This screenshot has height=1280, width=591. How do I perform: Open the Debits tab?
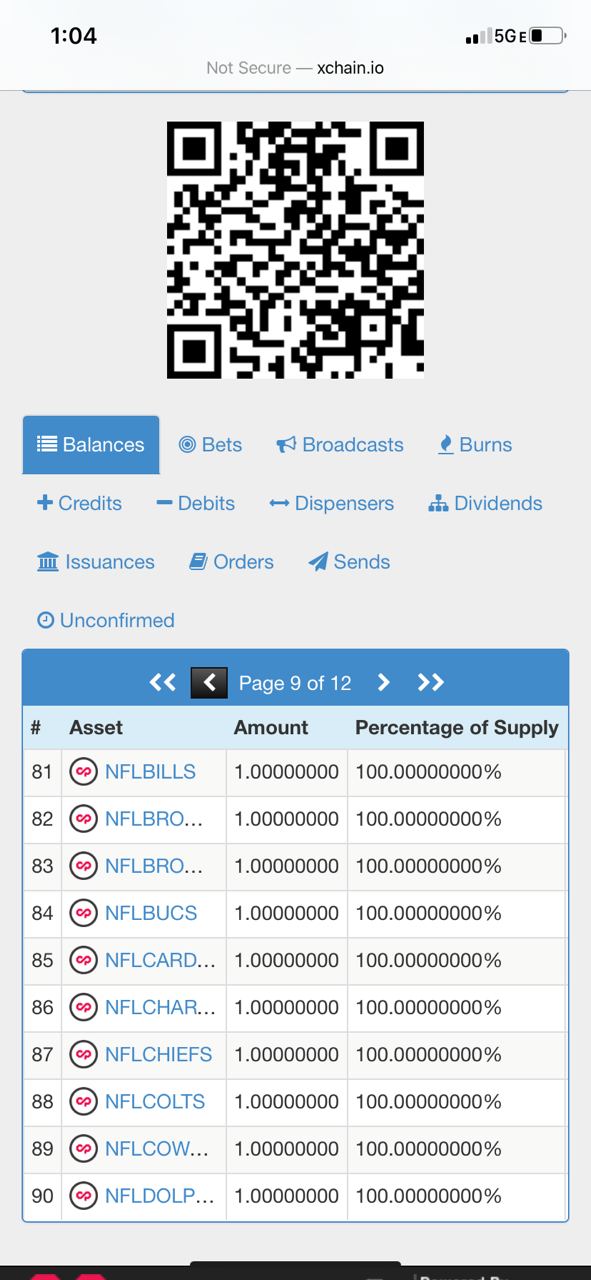click(195, 503)
